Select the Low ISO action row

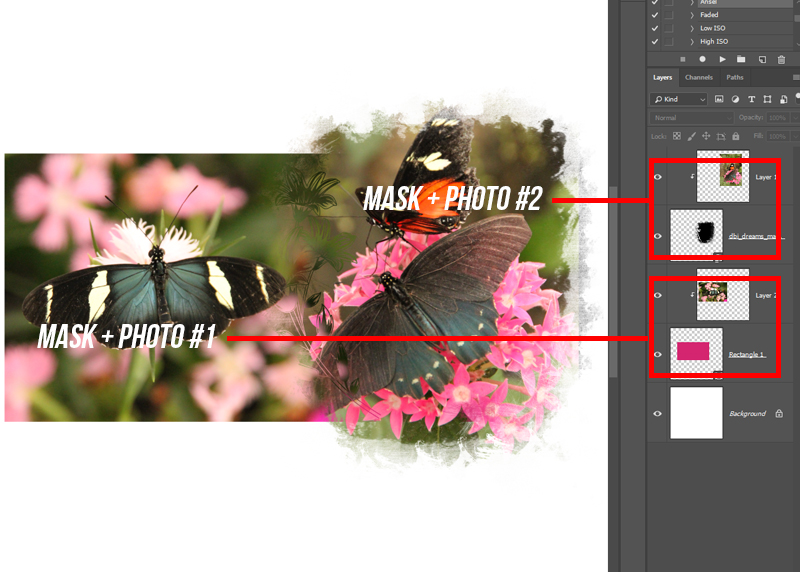[x=745, y=28]
